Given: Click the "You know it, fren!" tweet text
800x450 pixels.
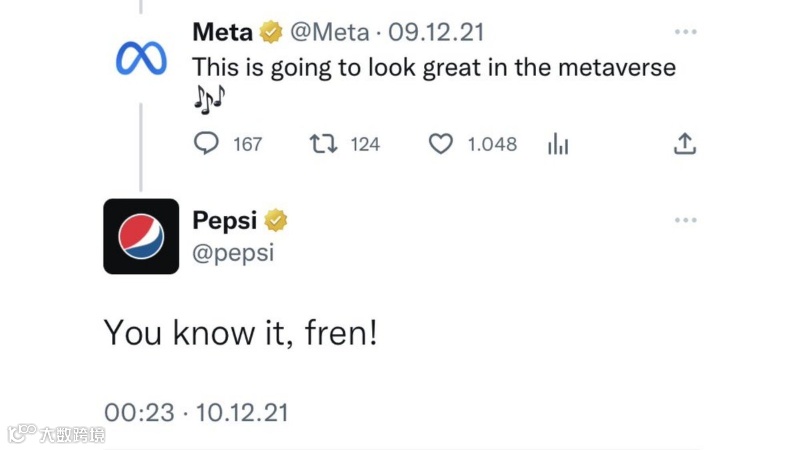Looking at the screenshot, I should (x=241, y=333).
